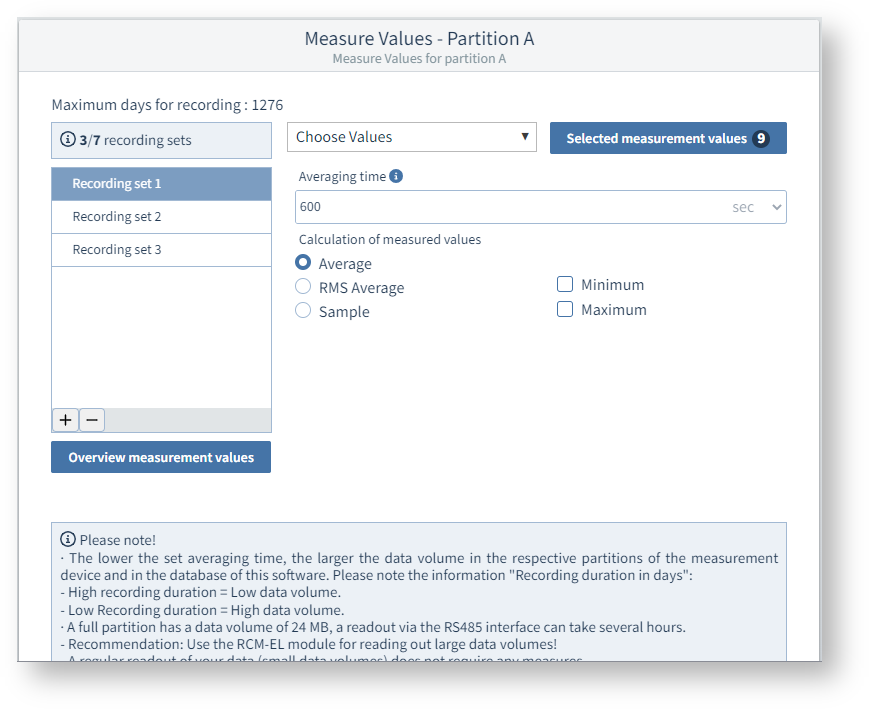This screenshot has width=870, height=710.
Task: Choose the Sample radio option
Action: coord(303,311)
